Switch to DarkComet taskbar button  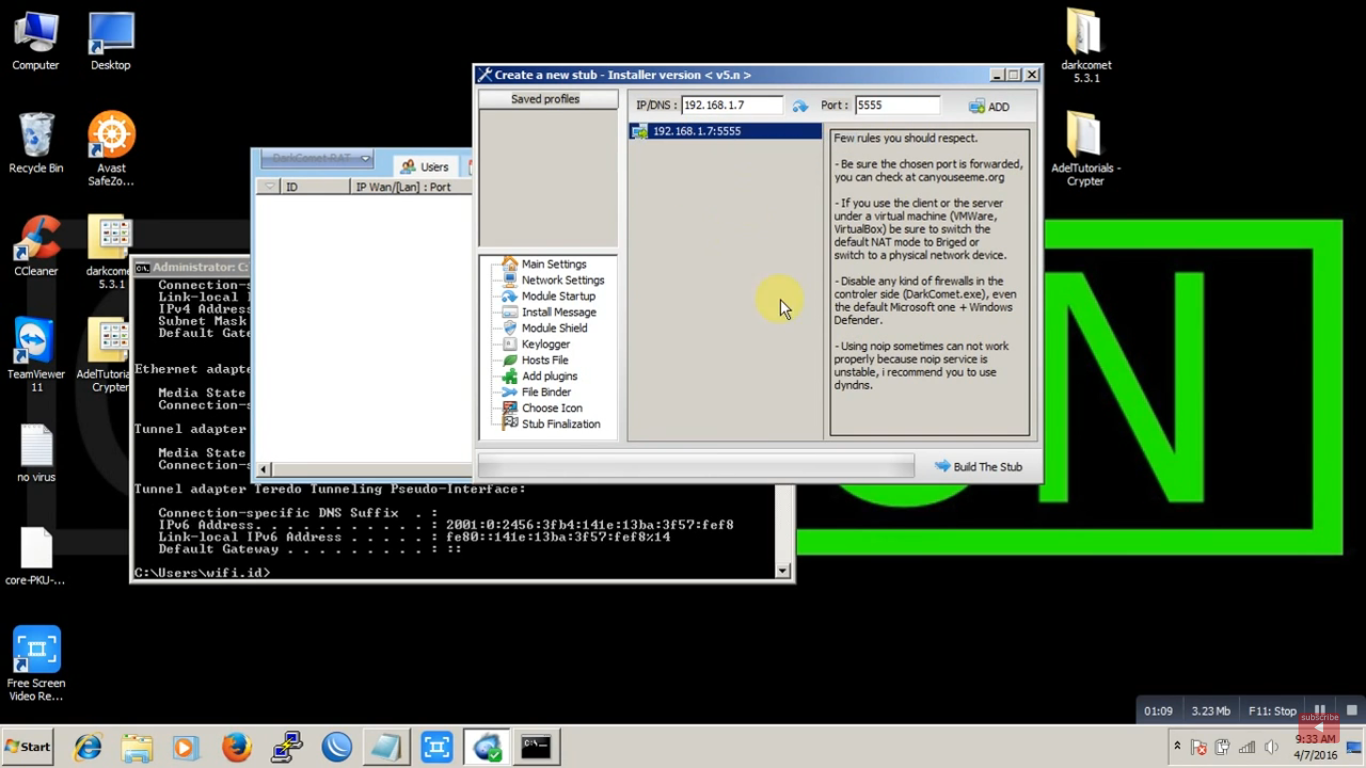coord(487,747)
